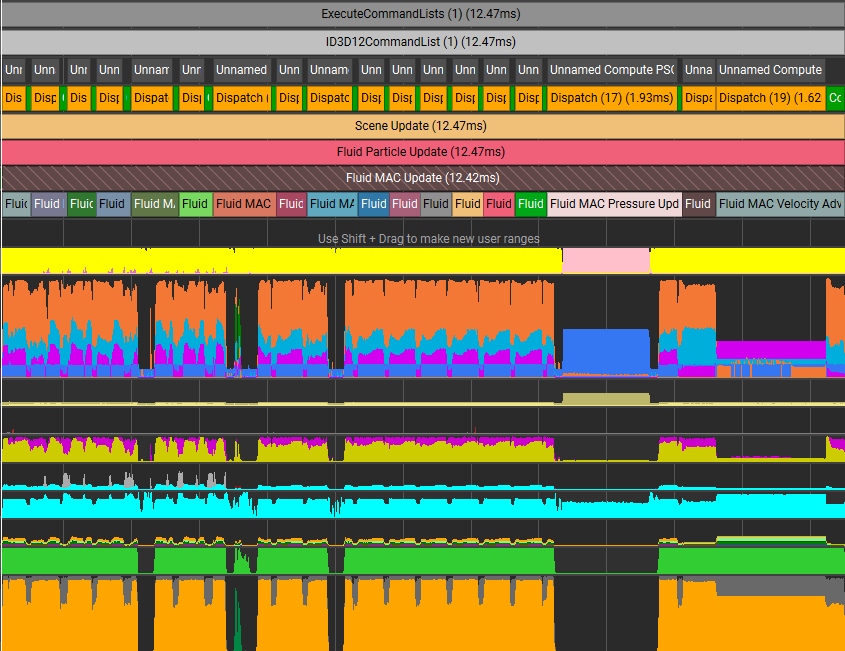Select the light blue Fluid MA range block
This screenshot has width=845, height=651.
click(333, 204)
